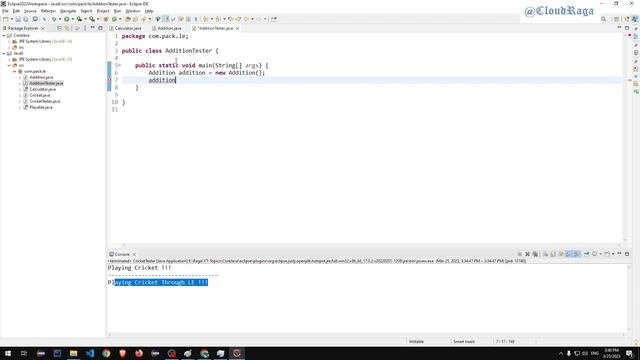Image resolution: width=640 pixels, height=360 pixels.
Task: Click in editor after the word 'addition'
Action: pos(176,80)
